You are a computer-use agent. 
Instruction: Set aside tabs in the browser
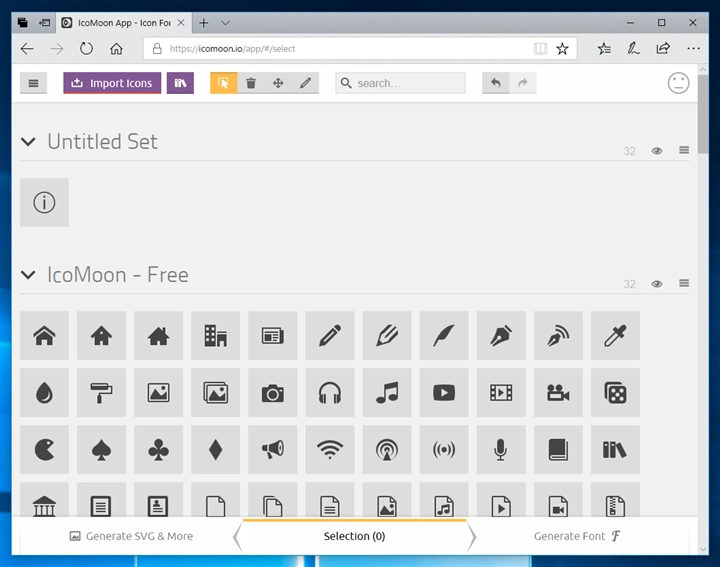pyautogui.click(x=45, y=23)
